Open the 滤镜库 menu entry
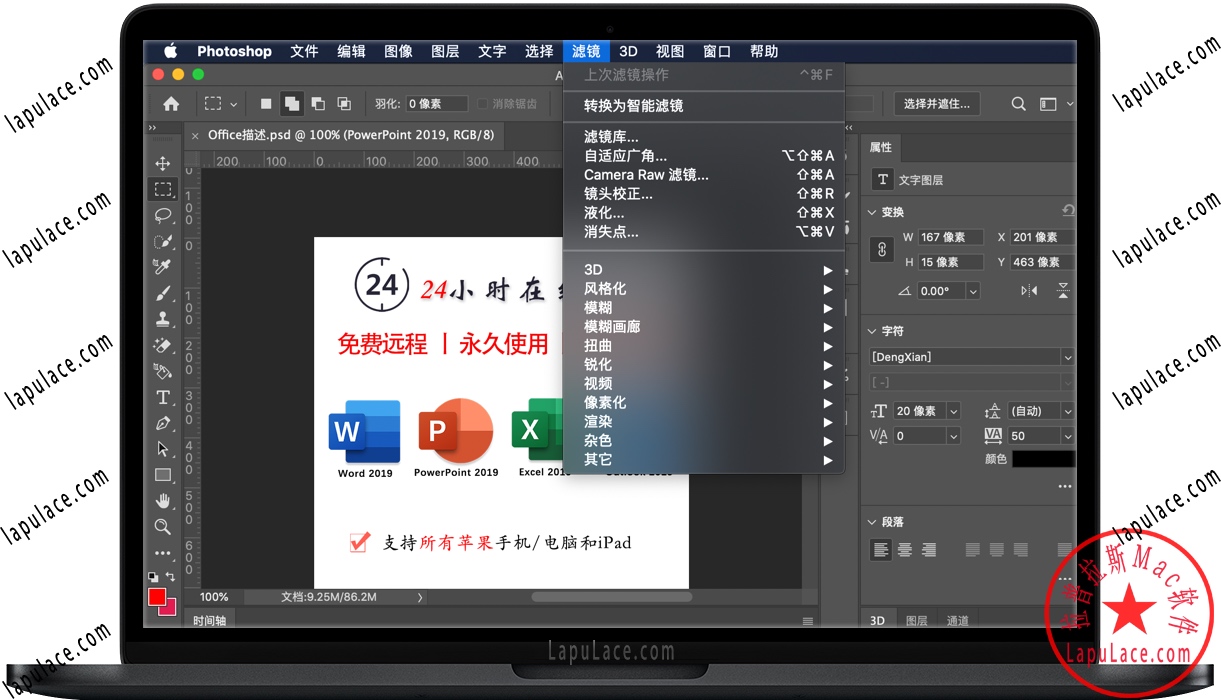Viewport: 1221px width, 700px height. (614, 135)
